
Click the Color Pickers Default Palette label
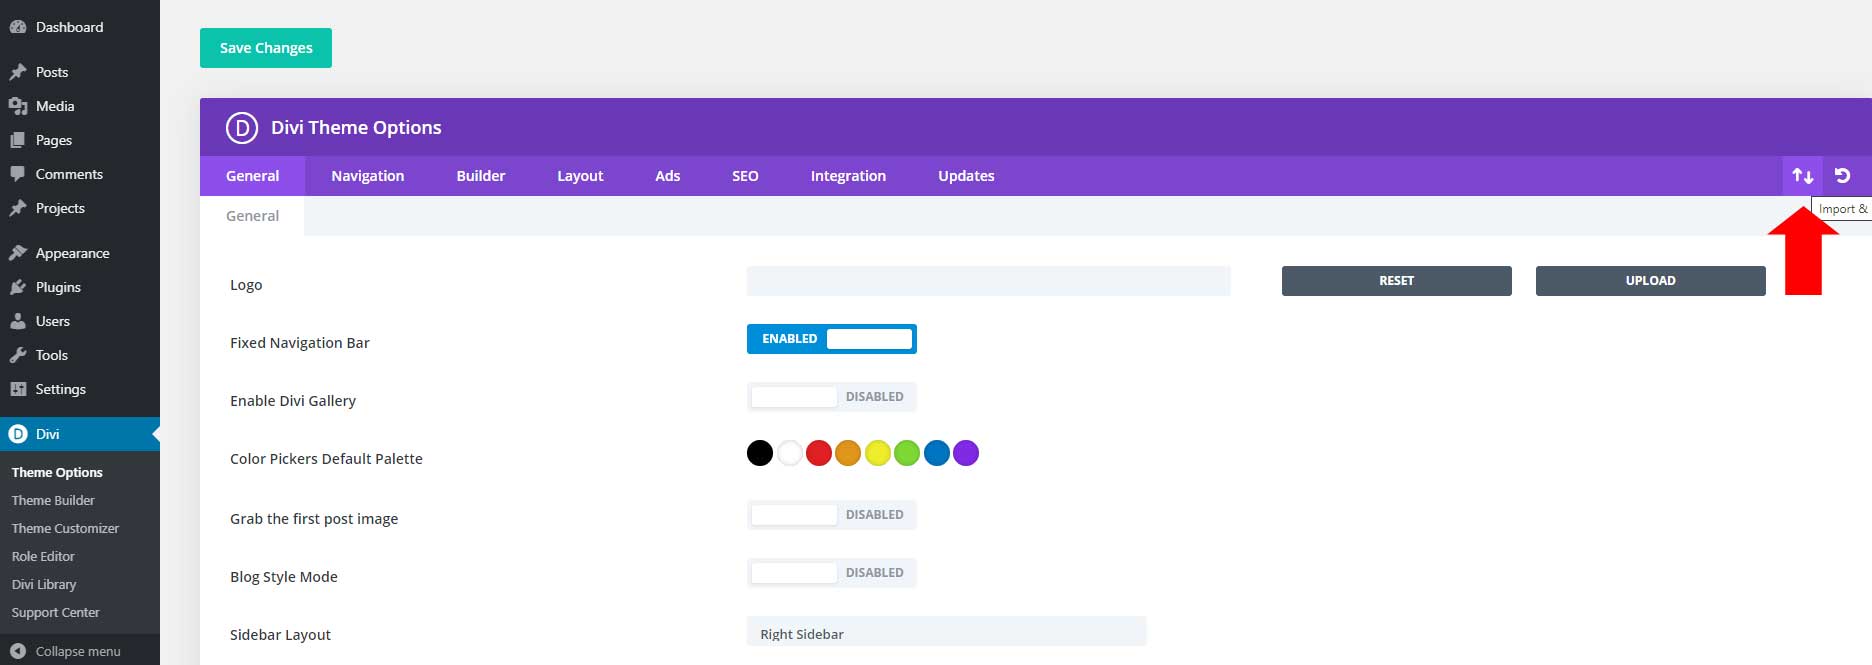point(326,459)
